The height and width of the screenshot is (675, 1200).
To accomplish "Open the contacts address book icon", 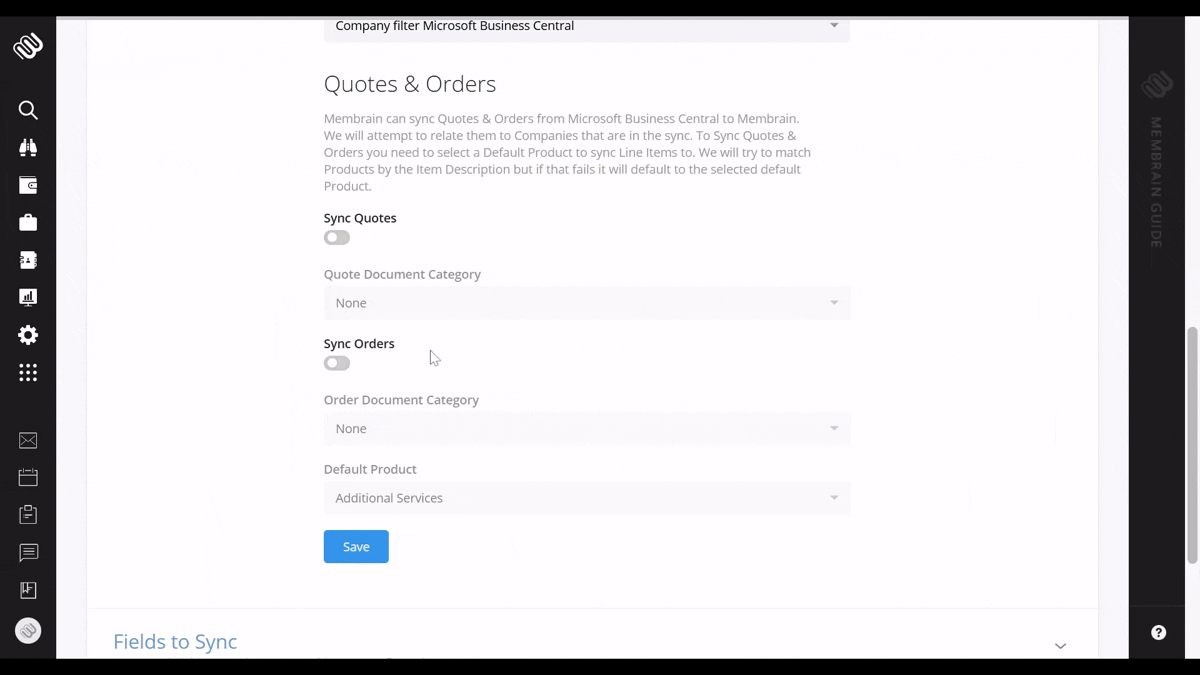I will 28,260.
